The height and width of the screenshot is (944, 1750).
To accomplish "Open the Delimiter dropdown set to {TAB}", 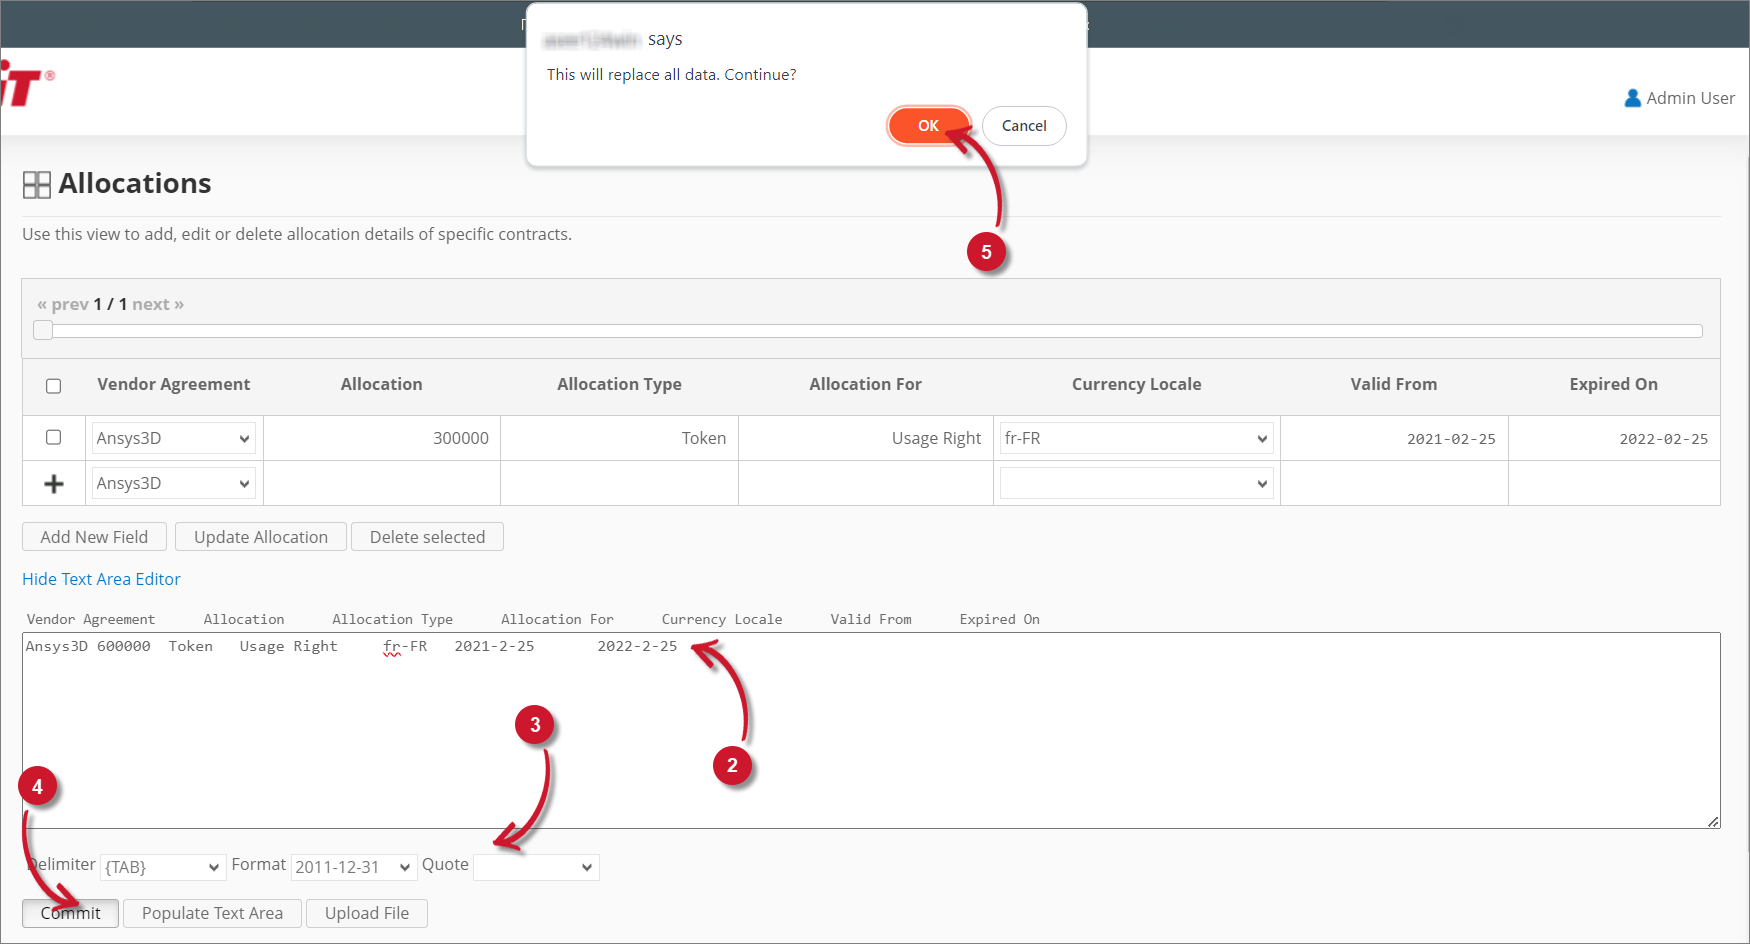I will (162, 867).
